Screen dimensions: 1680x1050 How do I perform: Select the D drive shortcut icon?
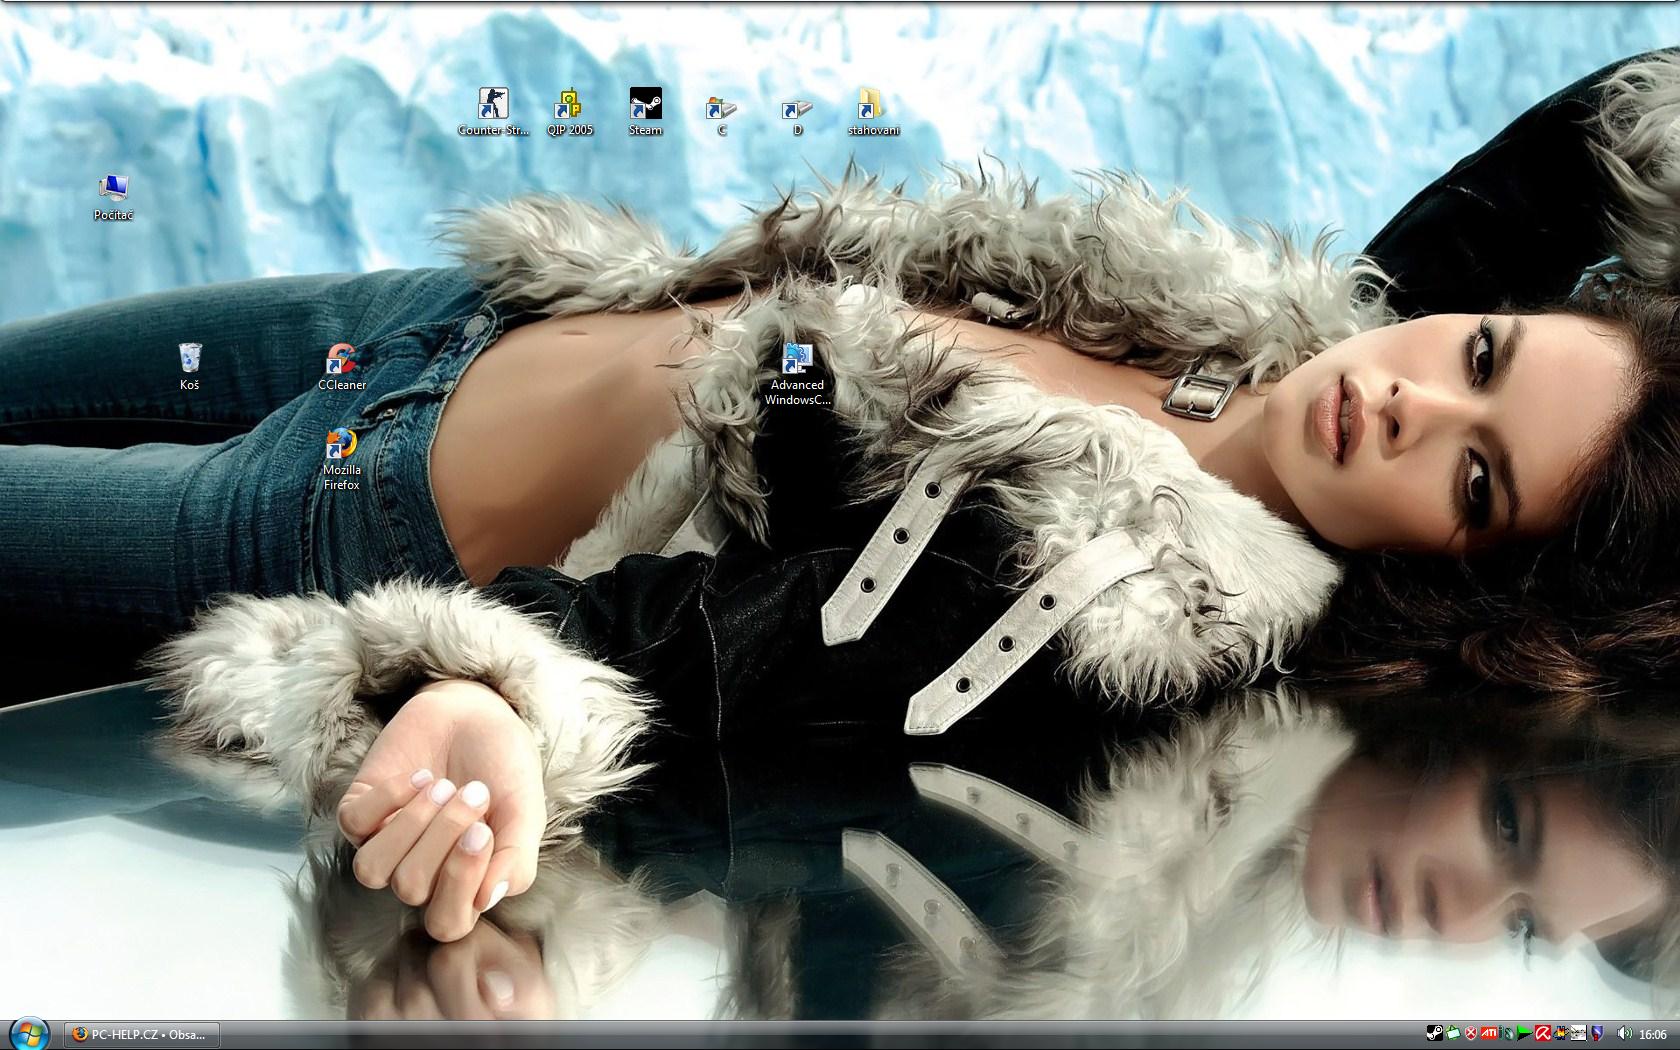(797, 108)
